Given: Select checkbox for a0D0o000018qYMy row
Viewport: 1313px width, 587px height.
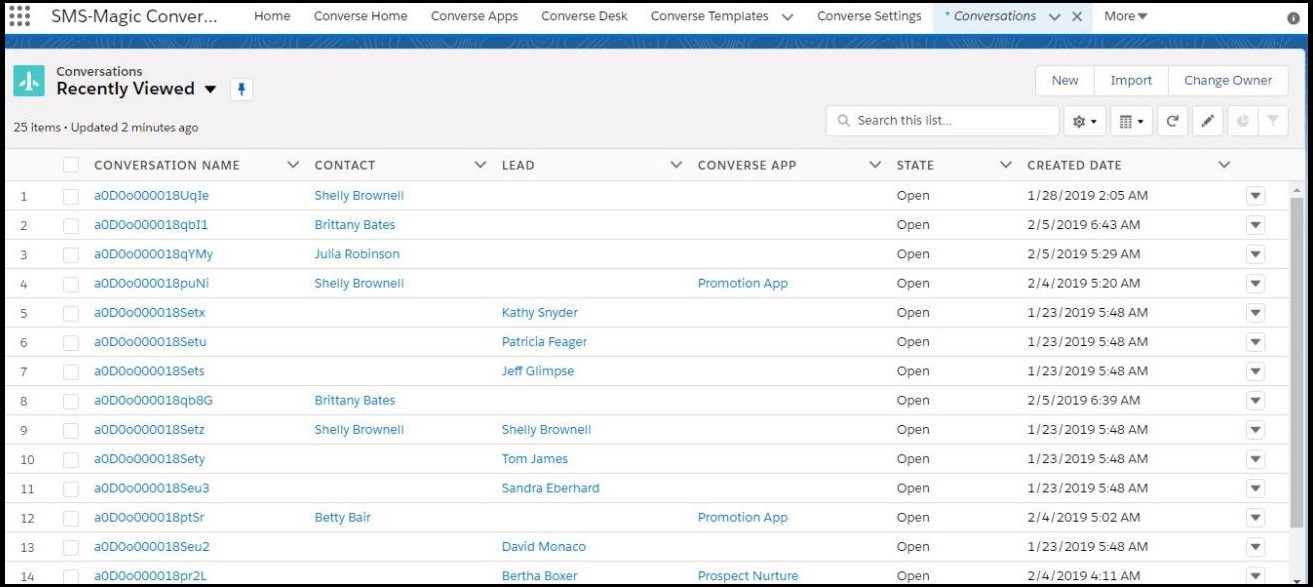Looking at the screenshot, I should (71, 254).
